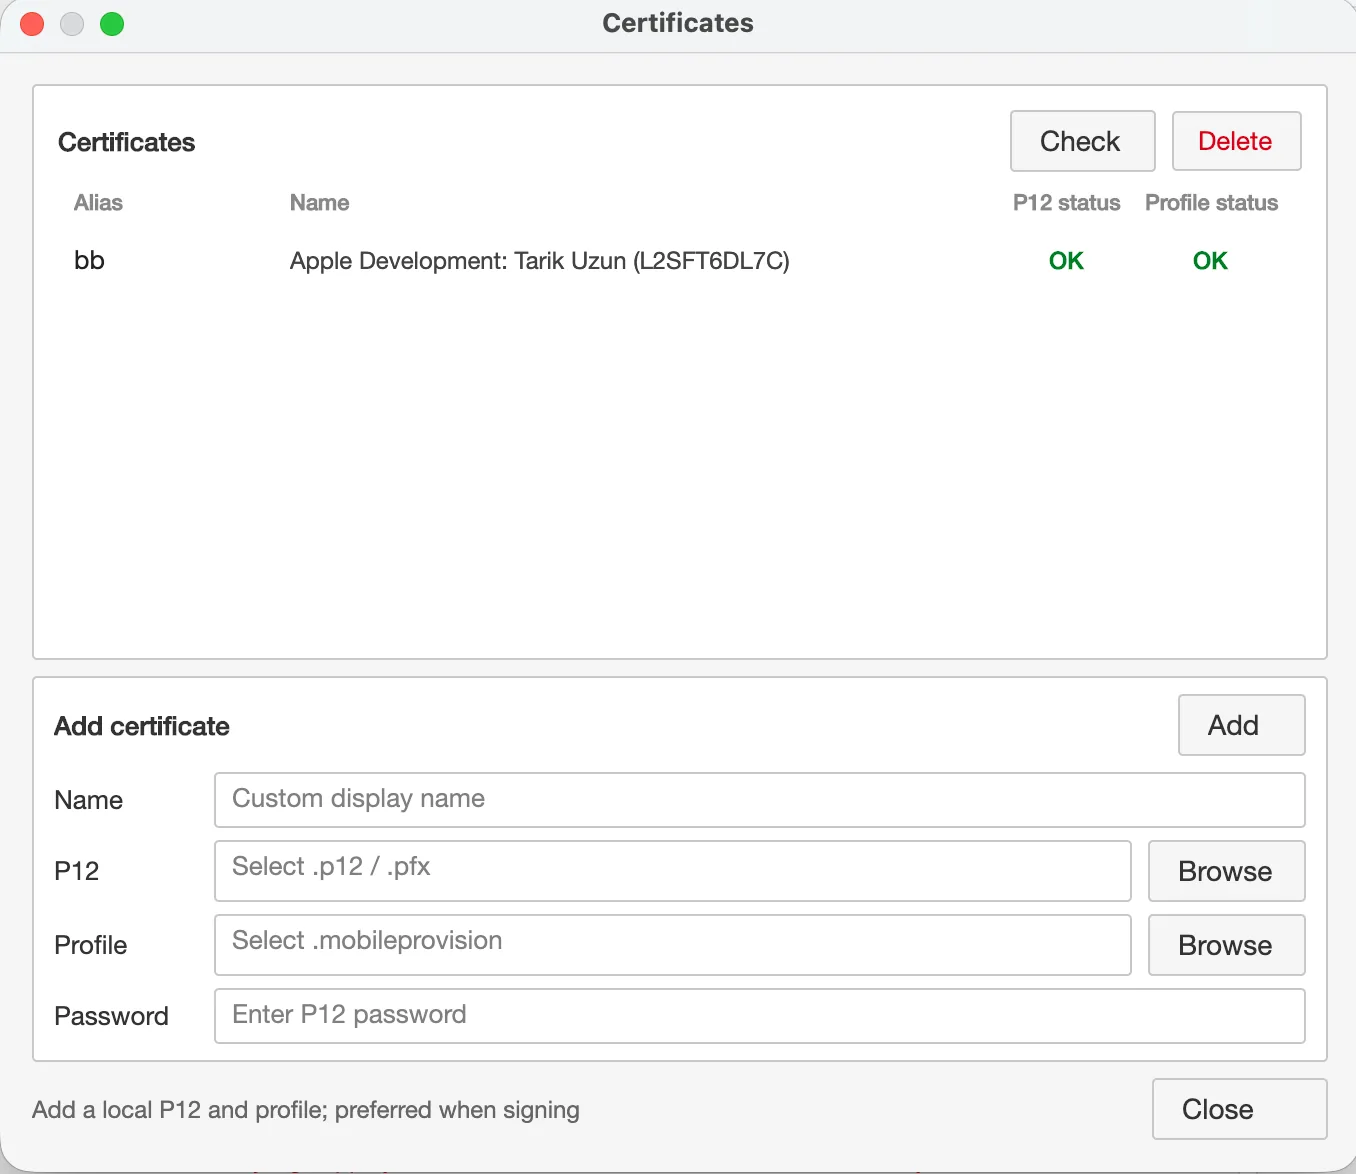Select 'Apple Development: Tarik Uzun (L2SFT6DL7C)' name

[x=540, y=261]
